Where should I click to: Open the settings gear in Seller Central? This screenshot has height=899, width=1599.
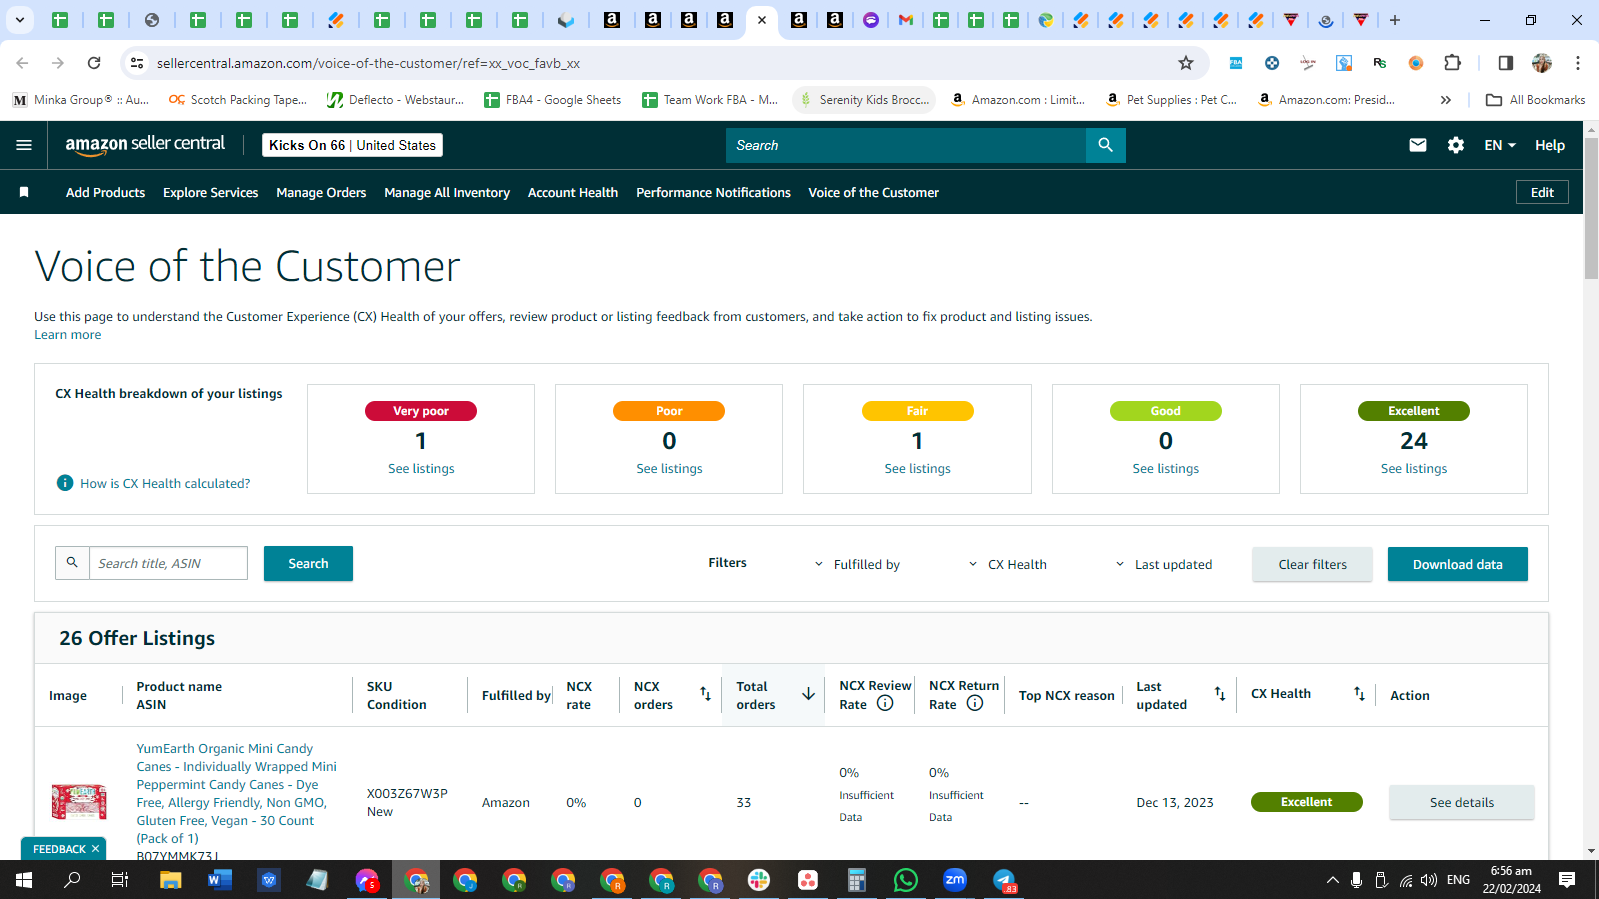click(x=1456, y=145)
